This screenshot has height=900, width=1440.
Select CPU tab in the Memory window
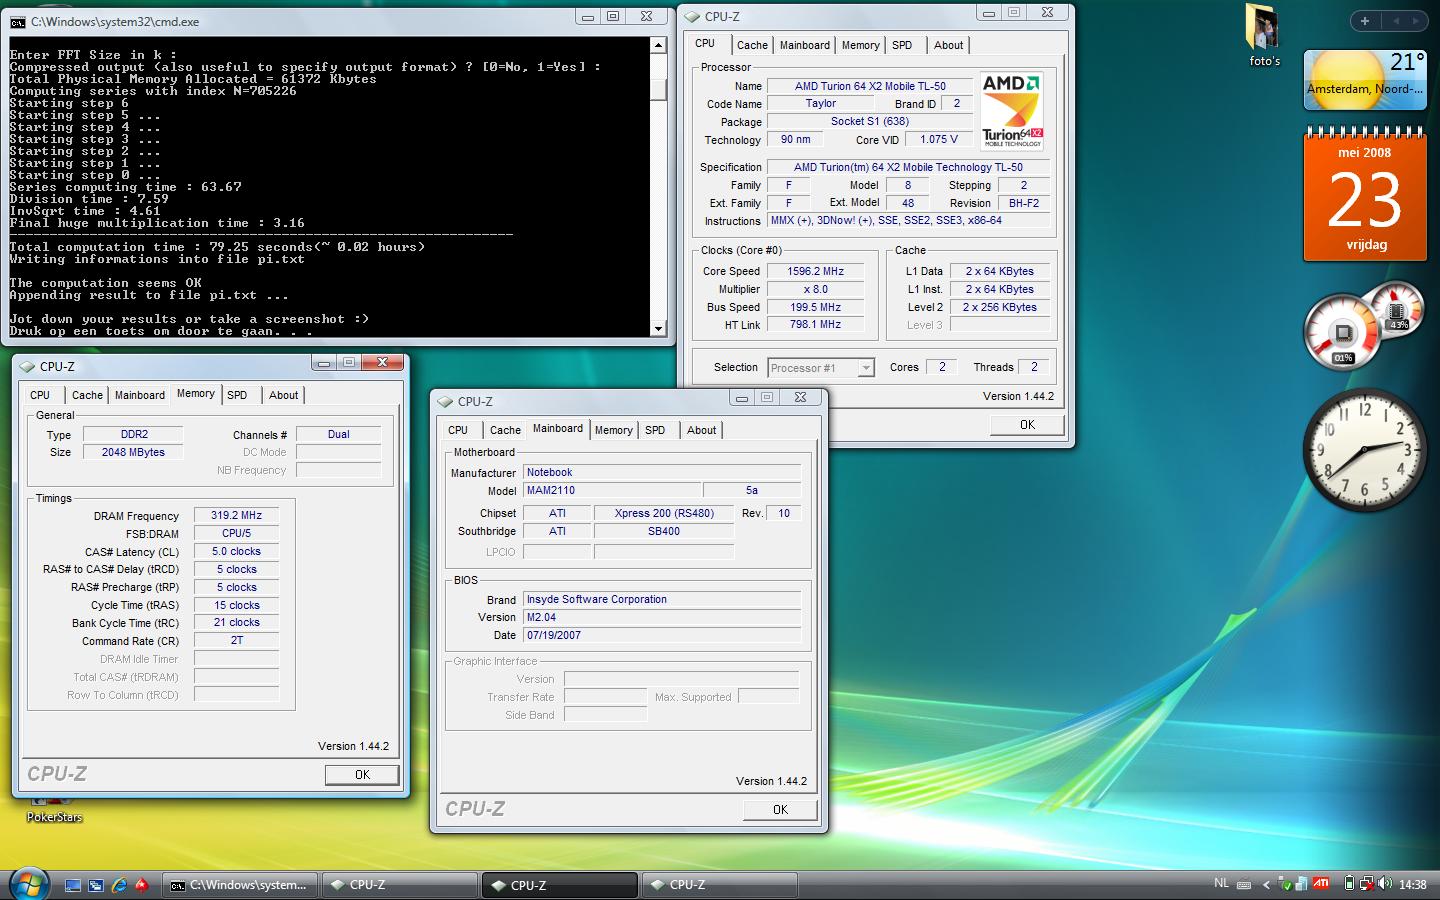[x=40, y=395]
